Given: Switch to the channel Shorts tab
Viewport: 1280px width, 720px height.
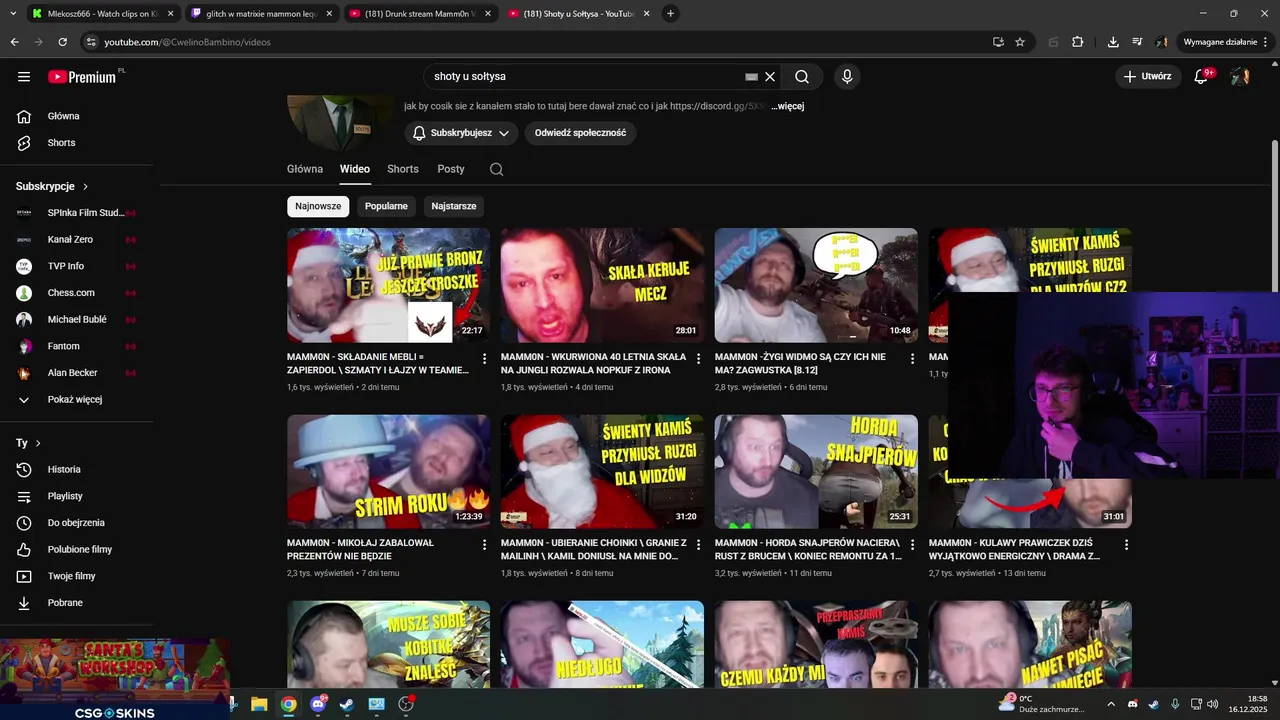Looking at the screenshot, I should click(403, 169).
